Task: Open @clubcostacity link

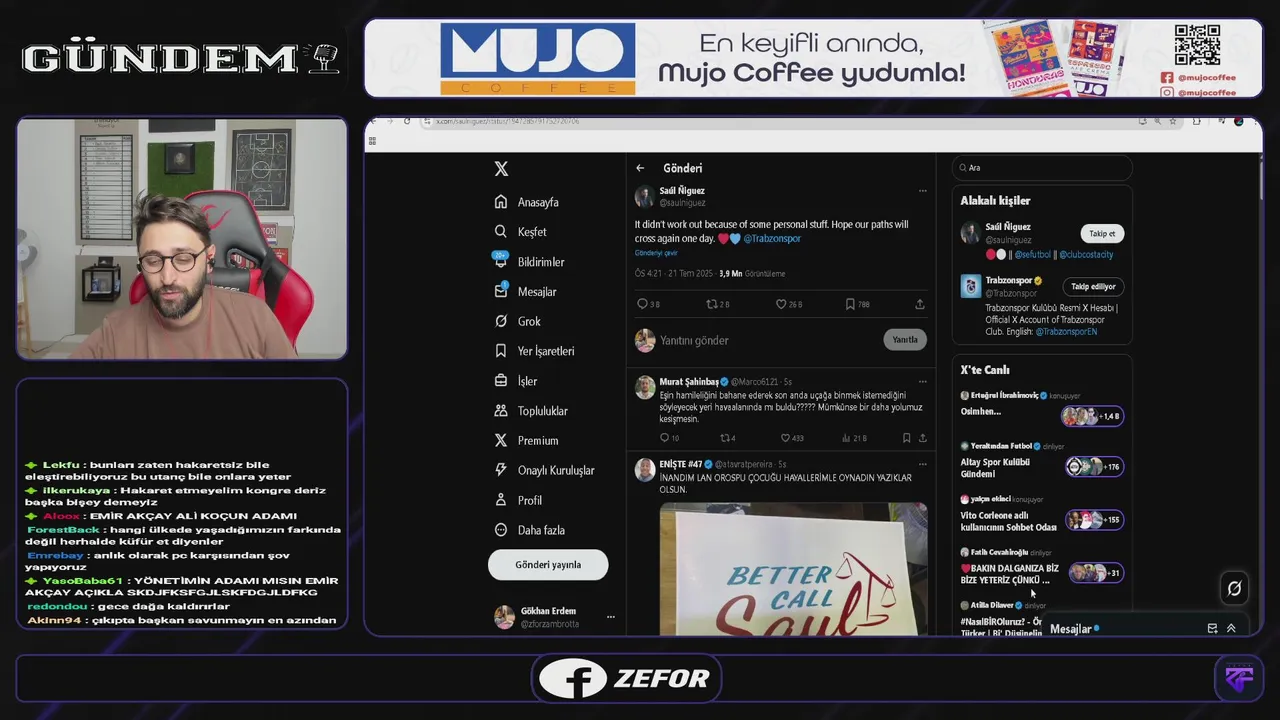Action: [1086, 254]
